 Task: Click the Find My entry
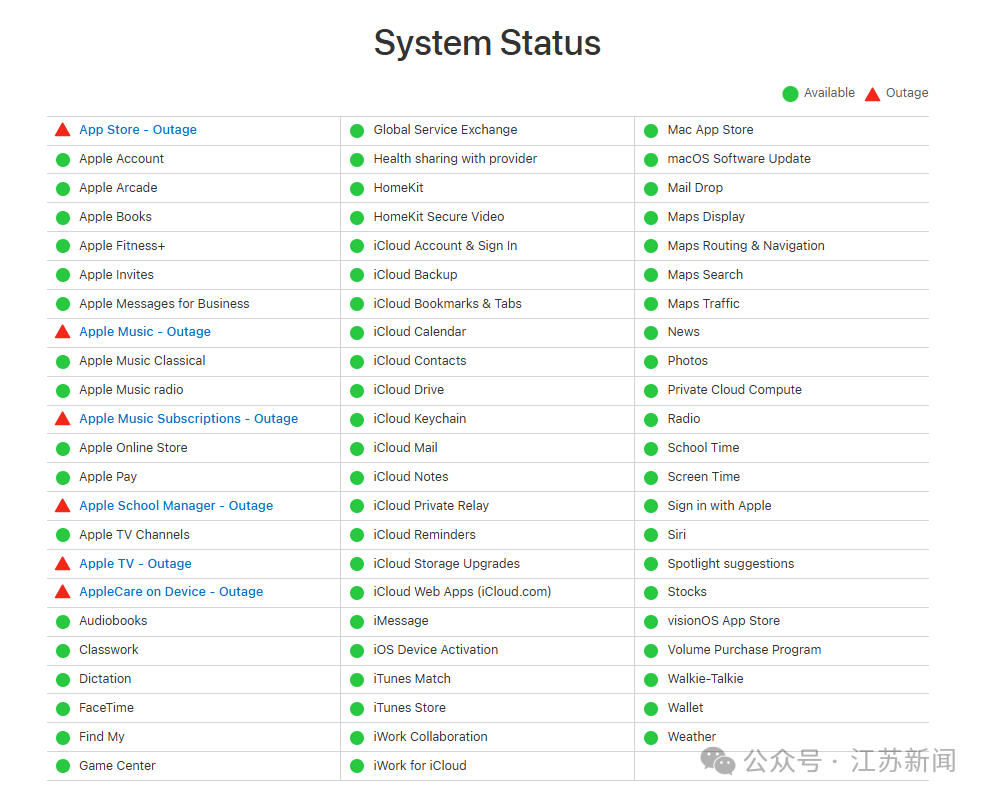(102, 737)
